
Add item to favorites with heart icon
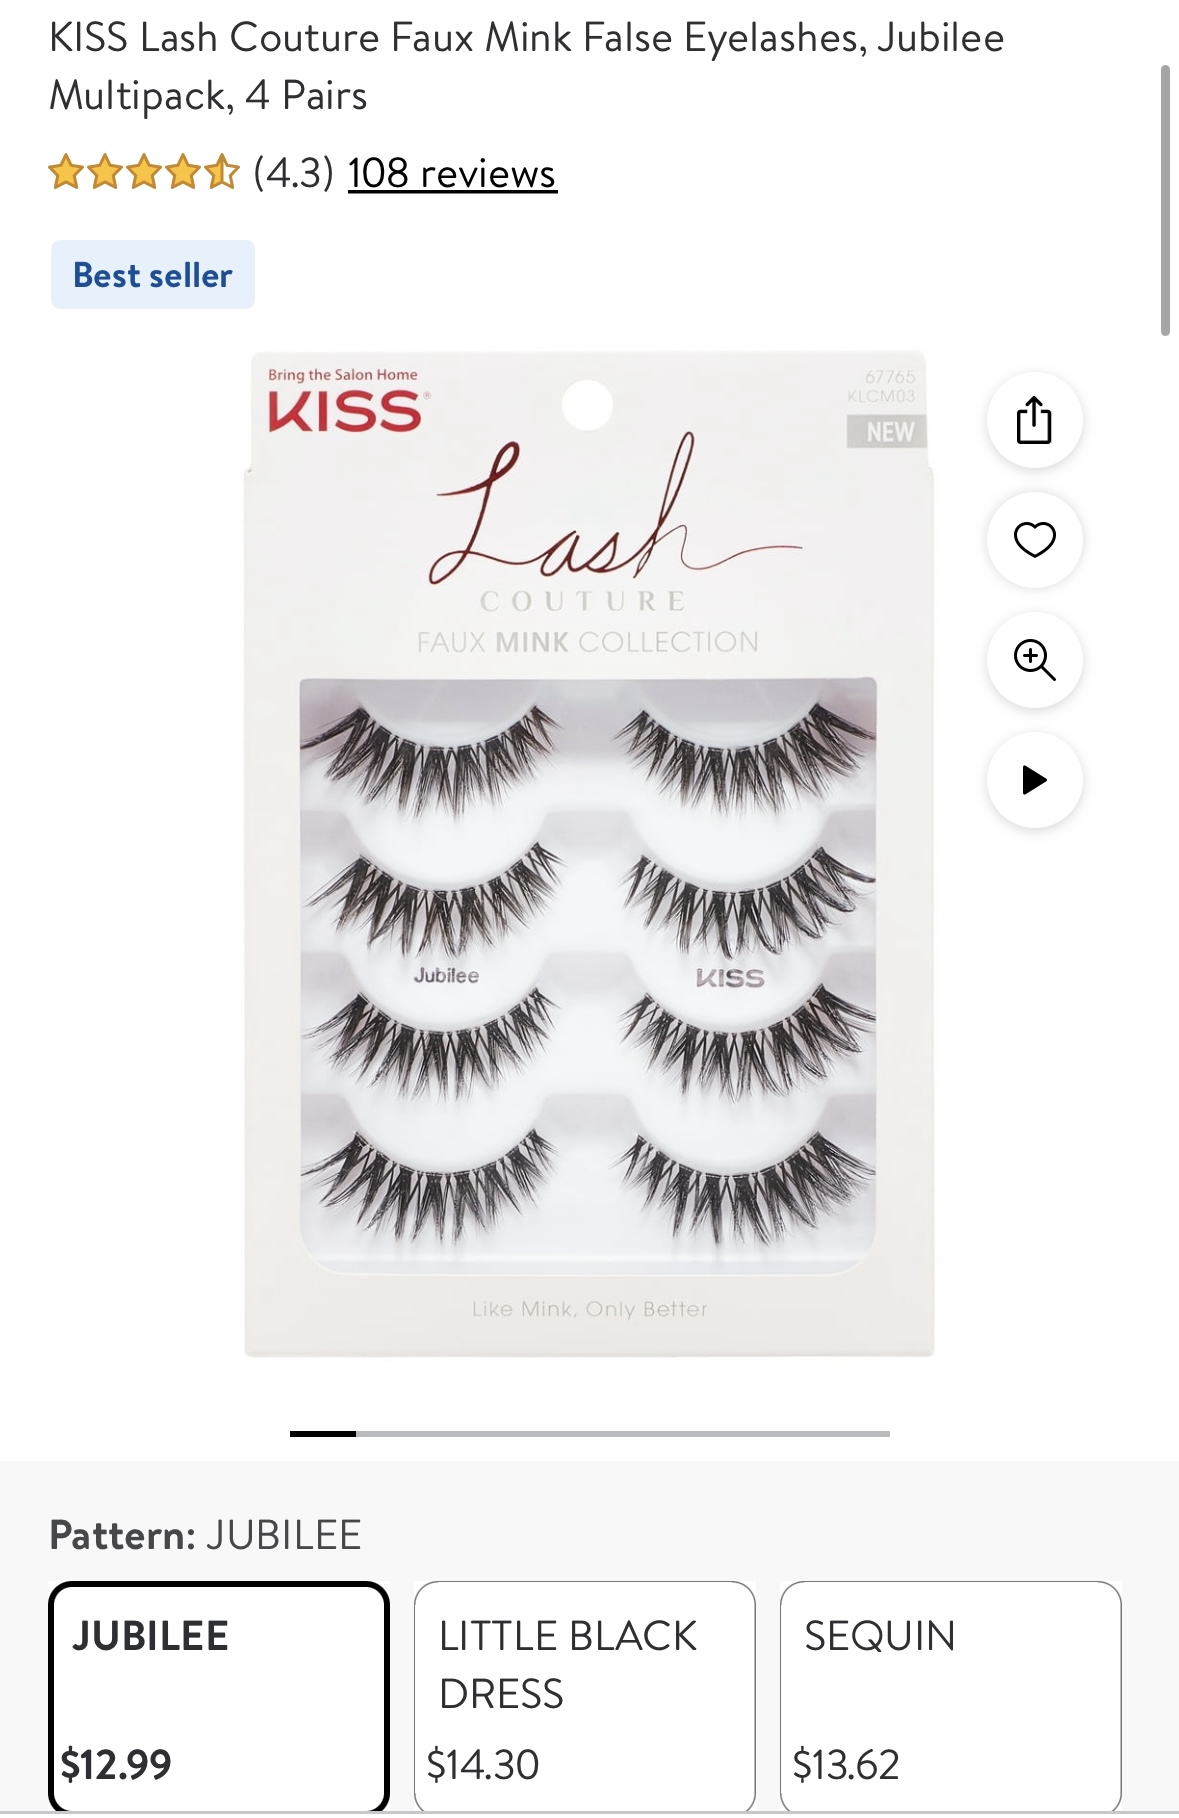[x=1034, y=540]
